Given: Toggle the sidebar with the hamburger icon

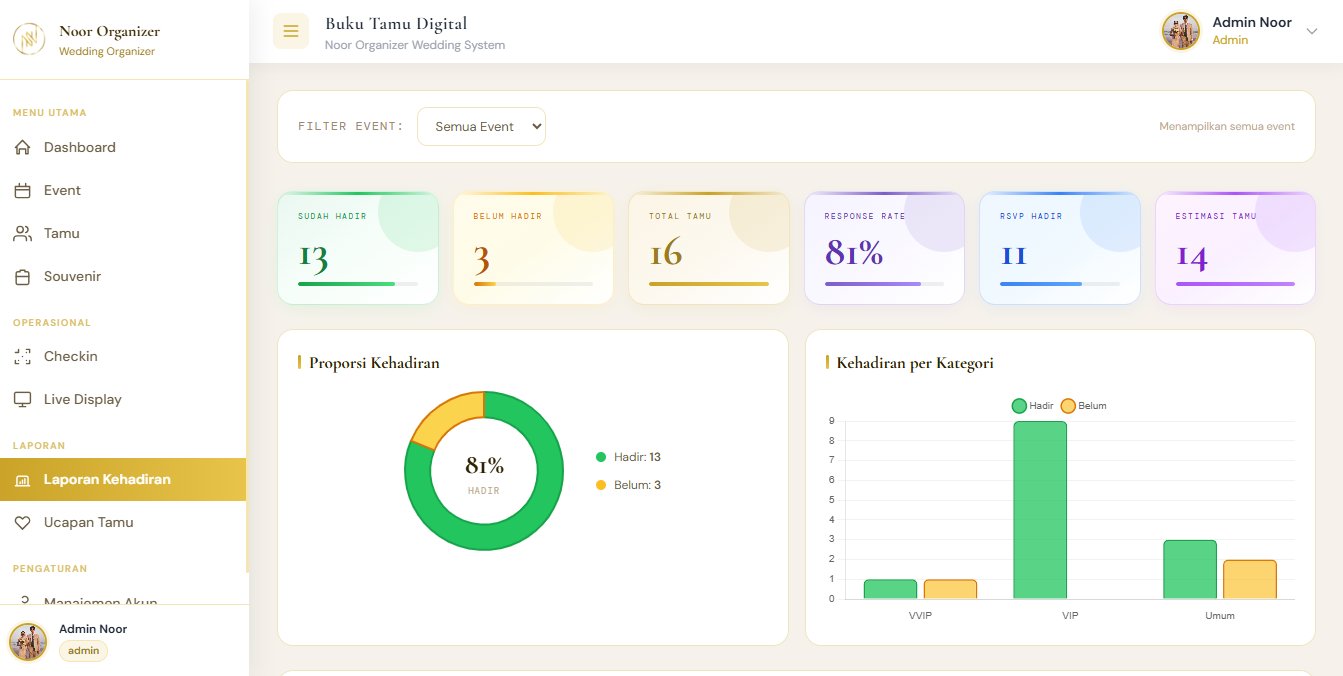Looking at the screenshot, I should click(291, 31).
